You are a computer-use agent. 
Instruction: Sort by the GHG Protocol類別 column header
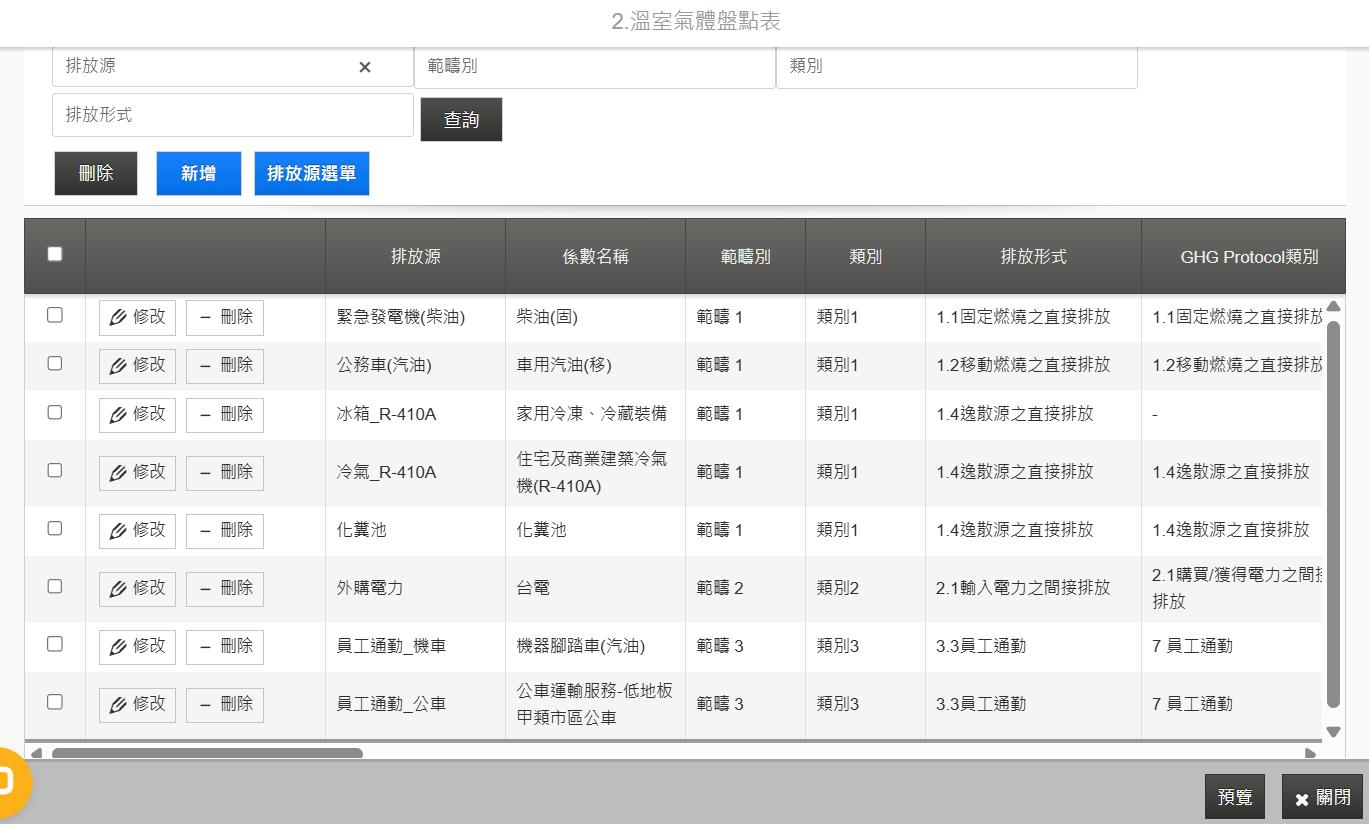tap(1249, 256)
